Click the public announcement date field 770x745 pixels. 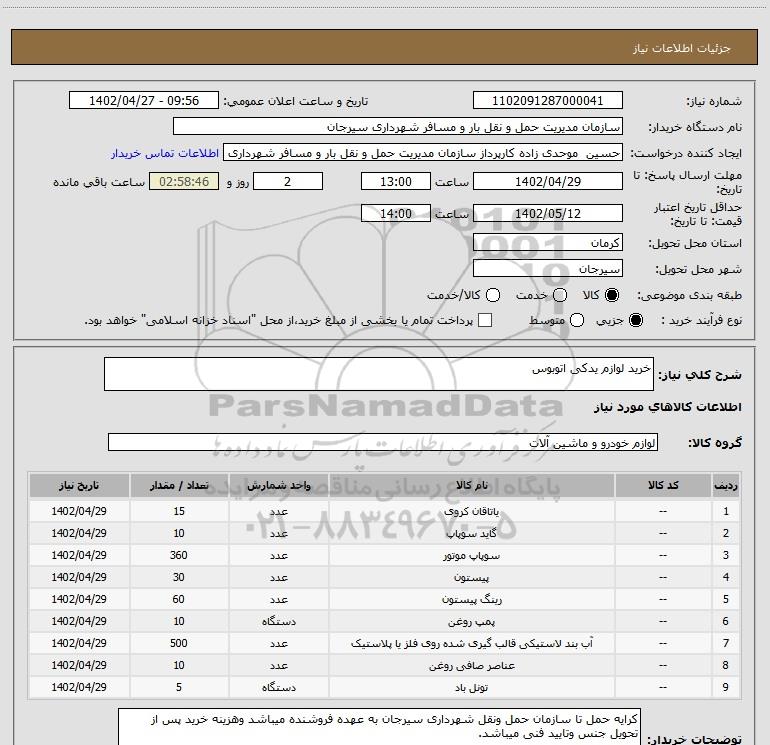point(144,101)
